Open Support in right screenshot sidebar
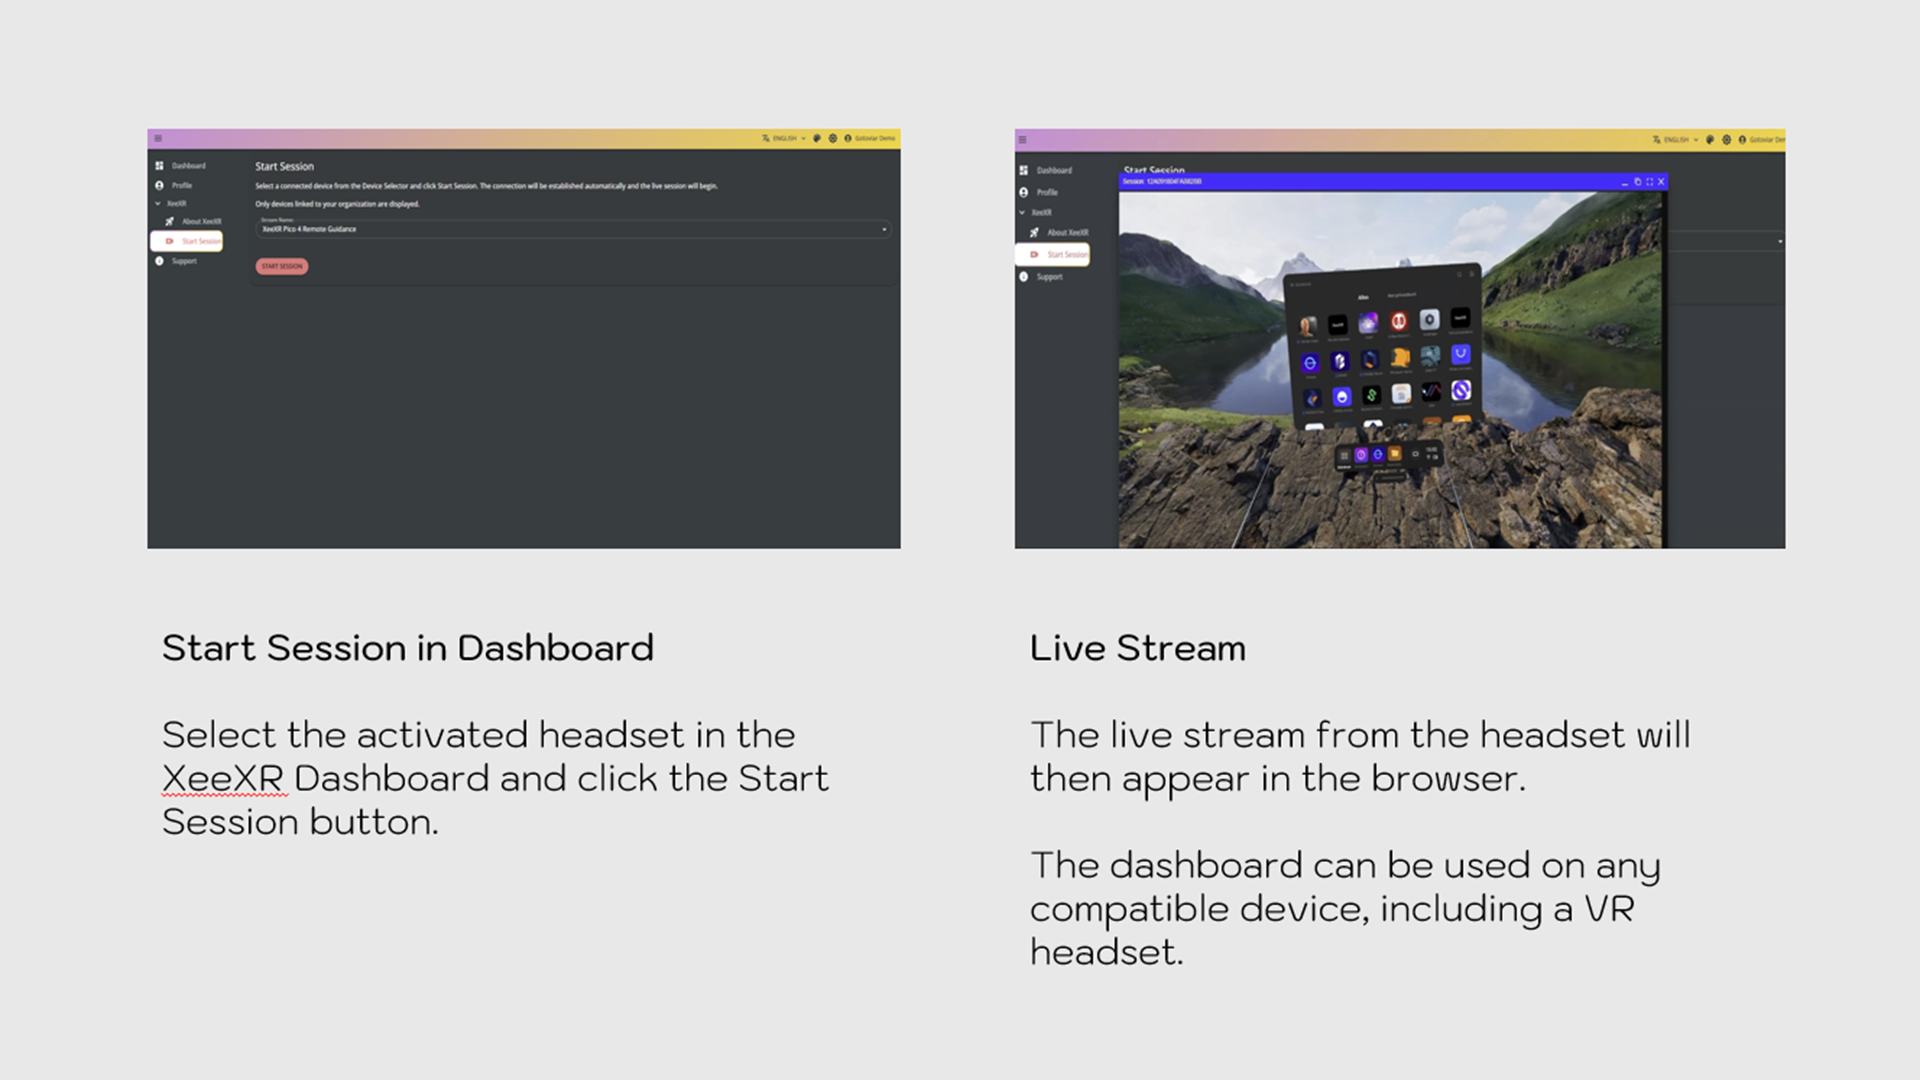Viewport: 1920px width, 1080px height. click(x=1042, y=277)
